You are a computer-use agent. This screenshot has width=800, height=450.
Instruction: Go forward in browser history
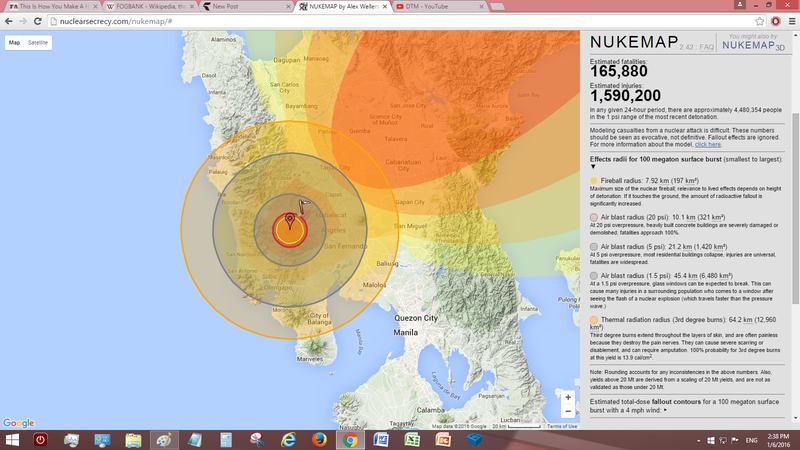(x=23, y=21)
